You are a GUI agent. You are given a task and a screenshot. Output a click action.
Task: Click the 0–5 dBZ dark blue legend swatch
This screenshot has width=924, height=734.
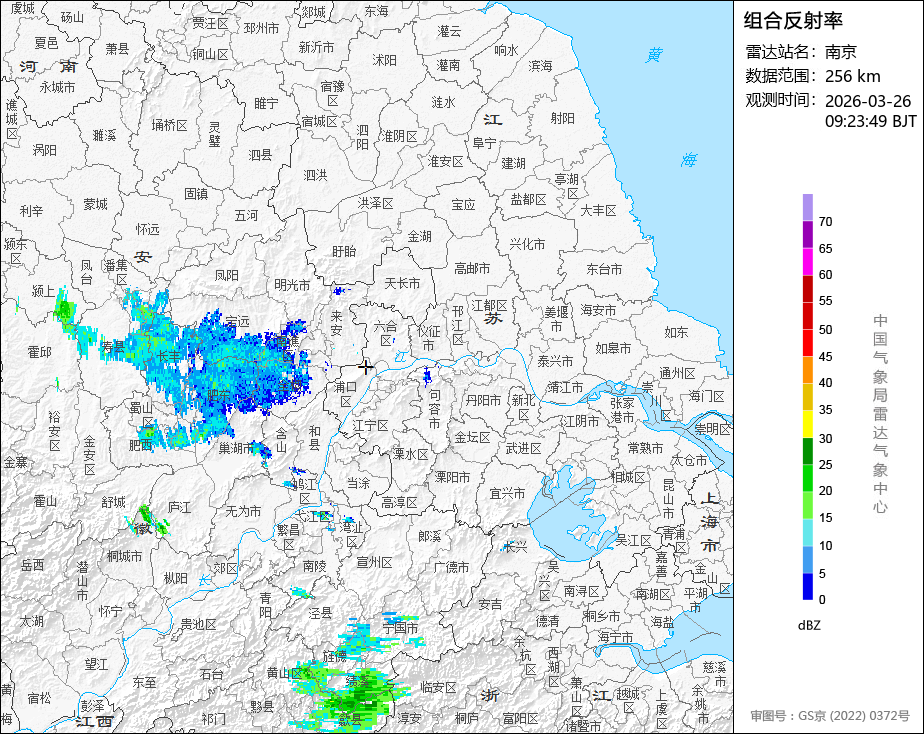pos(807,587)
